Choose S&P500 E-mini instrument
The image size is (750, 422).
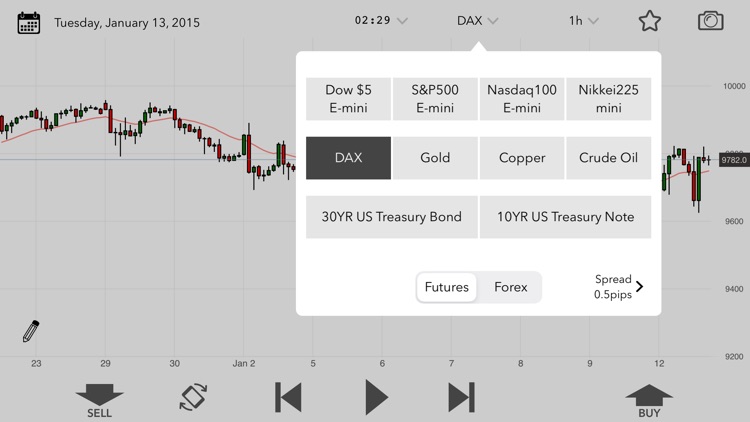point(435,99)
